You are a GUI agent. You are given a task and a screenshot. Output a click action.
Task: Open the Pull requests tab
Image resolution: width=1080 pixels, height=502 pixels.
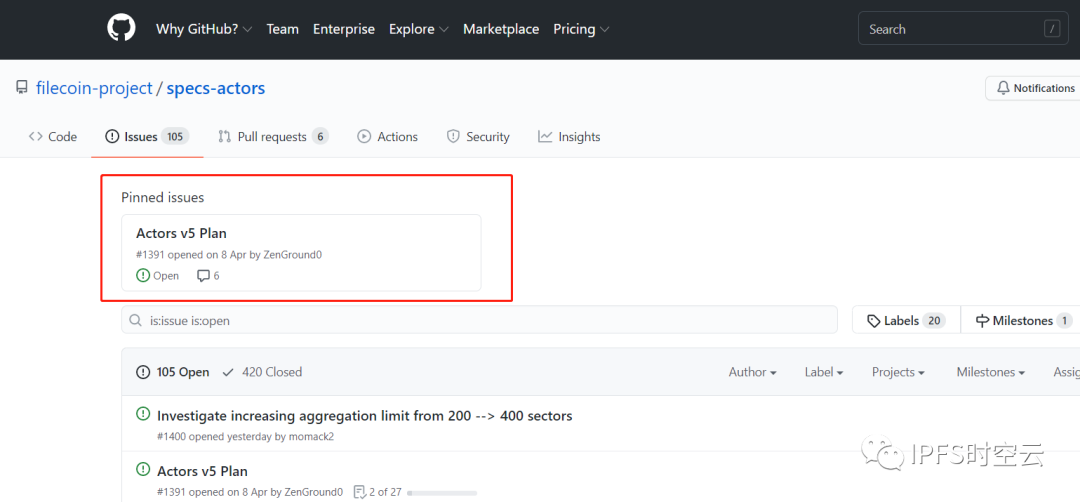273,136
